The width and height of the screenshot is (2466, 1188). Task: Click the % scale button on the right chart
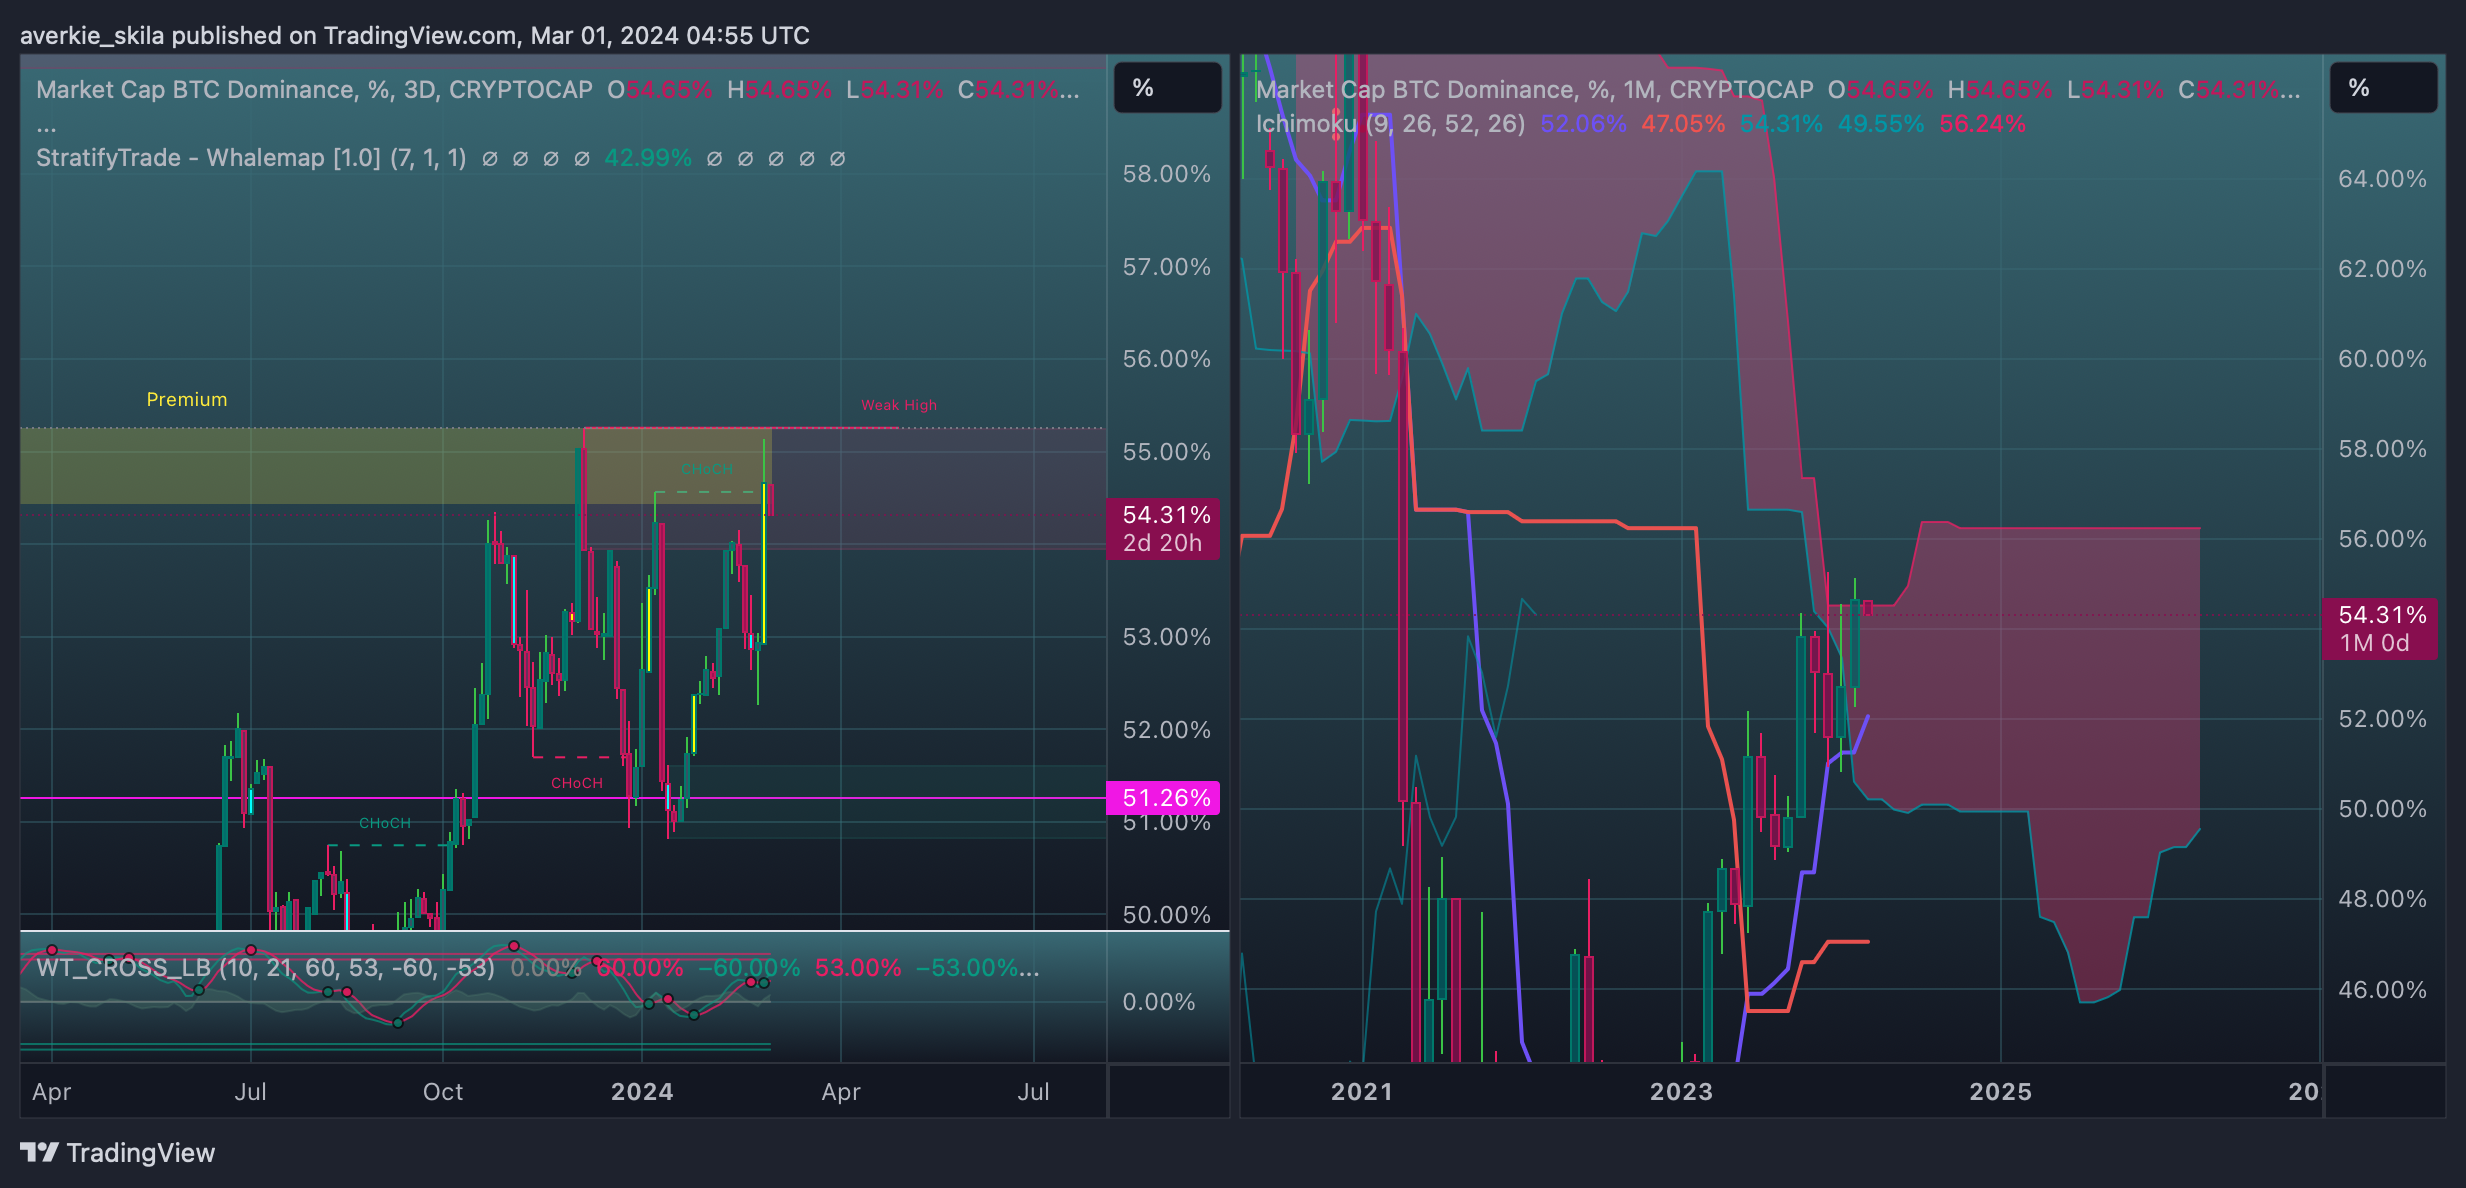point(2383,88)
